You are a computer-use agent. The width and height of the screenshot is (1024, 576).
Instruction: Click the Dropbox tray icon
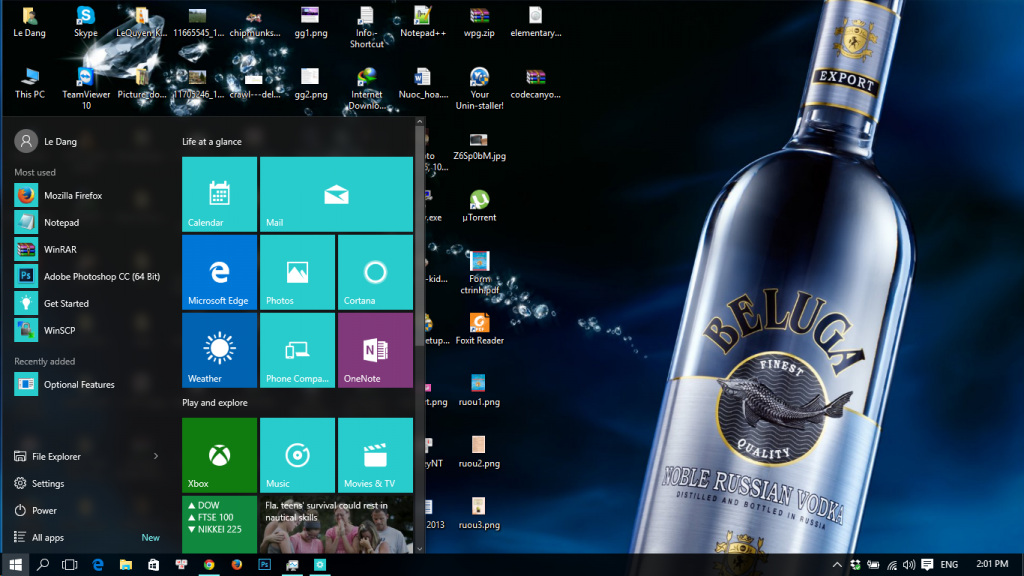[855, 565]
